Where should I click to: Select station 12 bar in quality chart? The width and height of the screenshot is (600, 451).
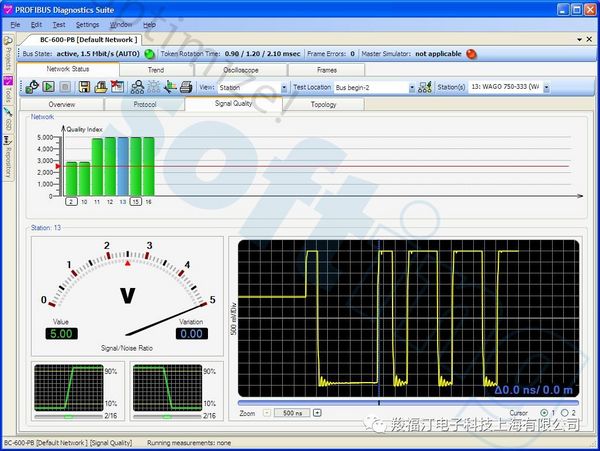(x=110, y=166)
